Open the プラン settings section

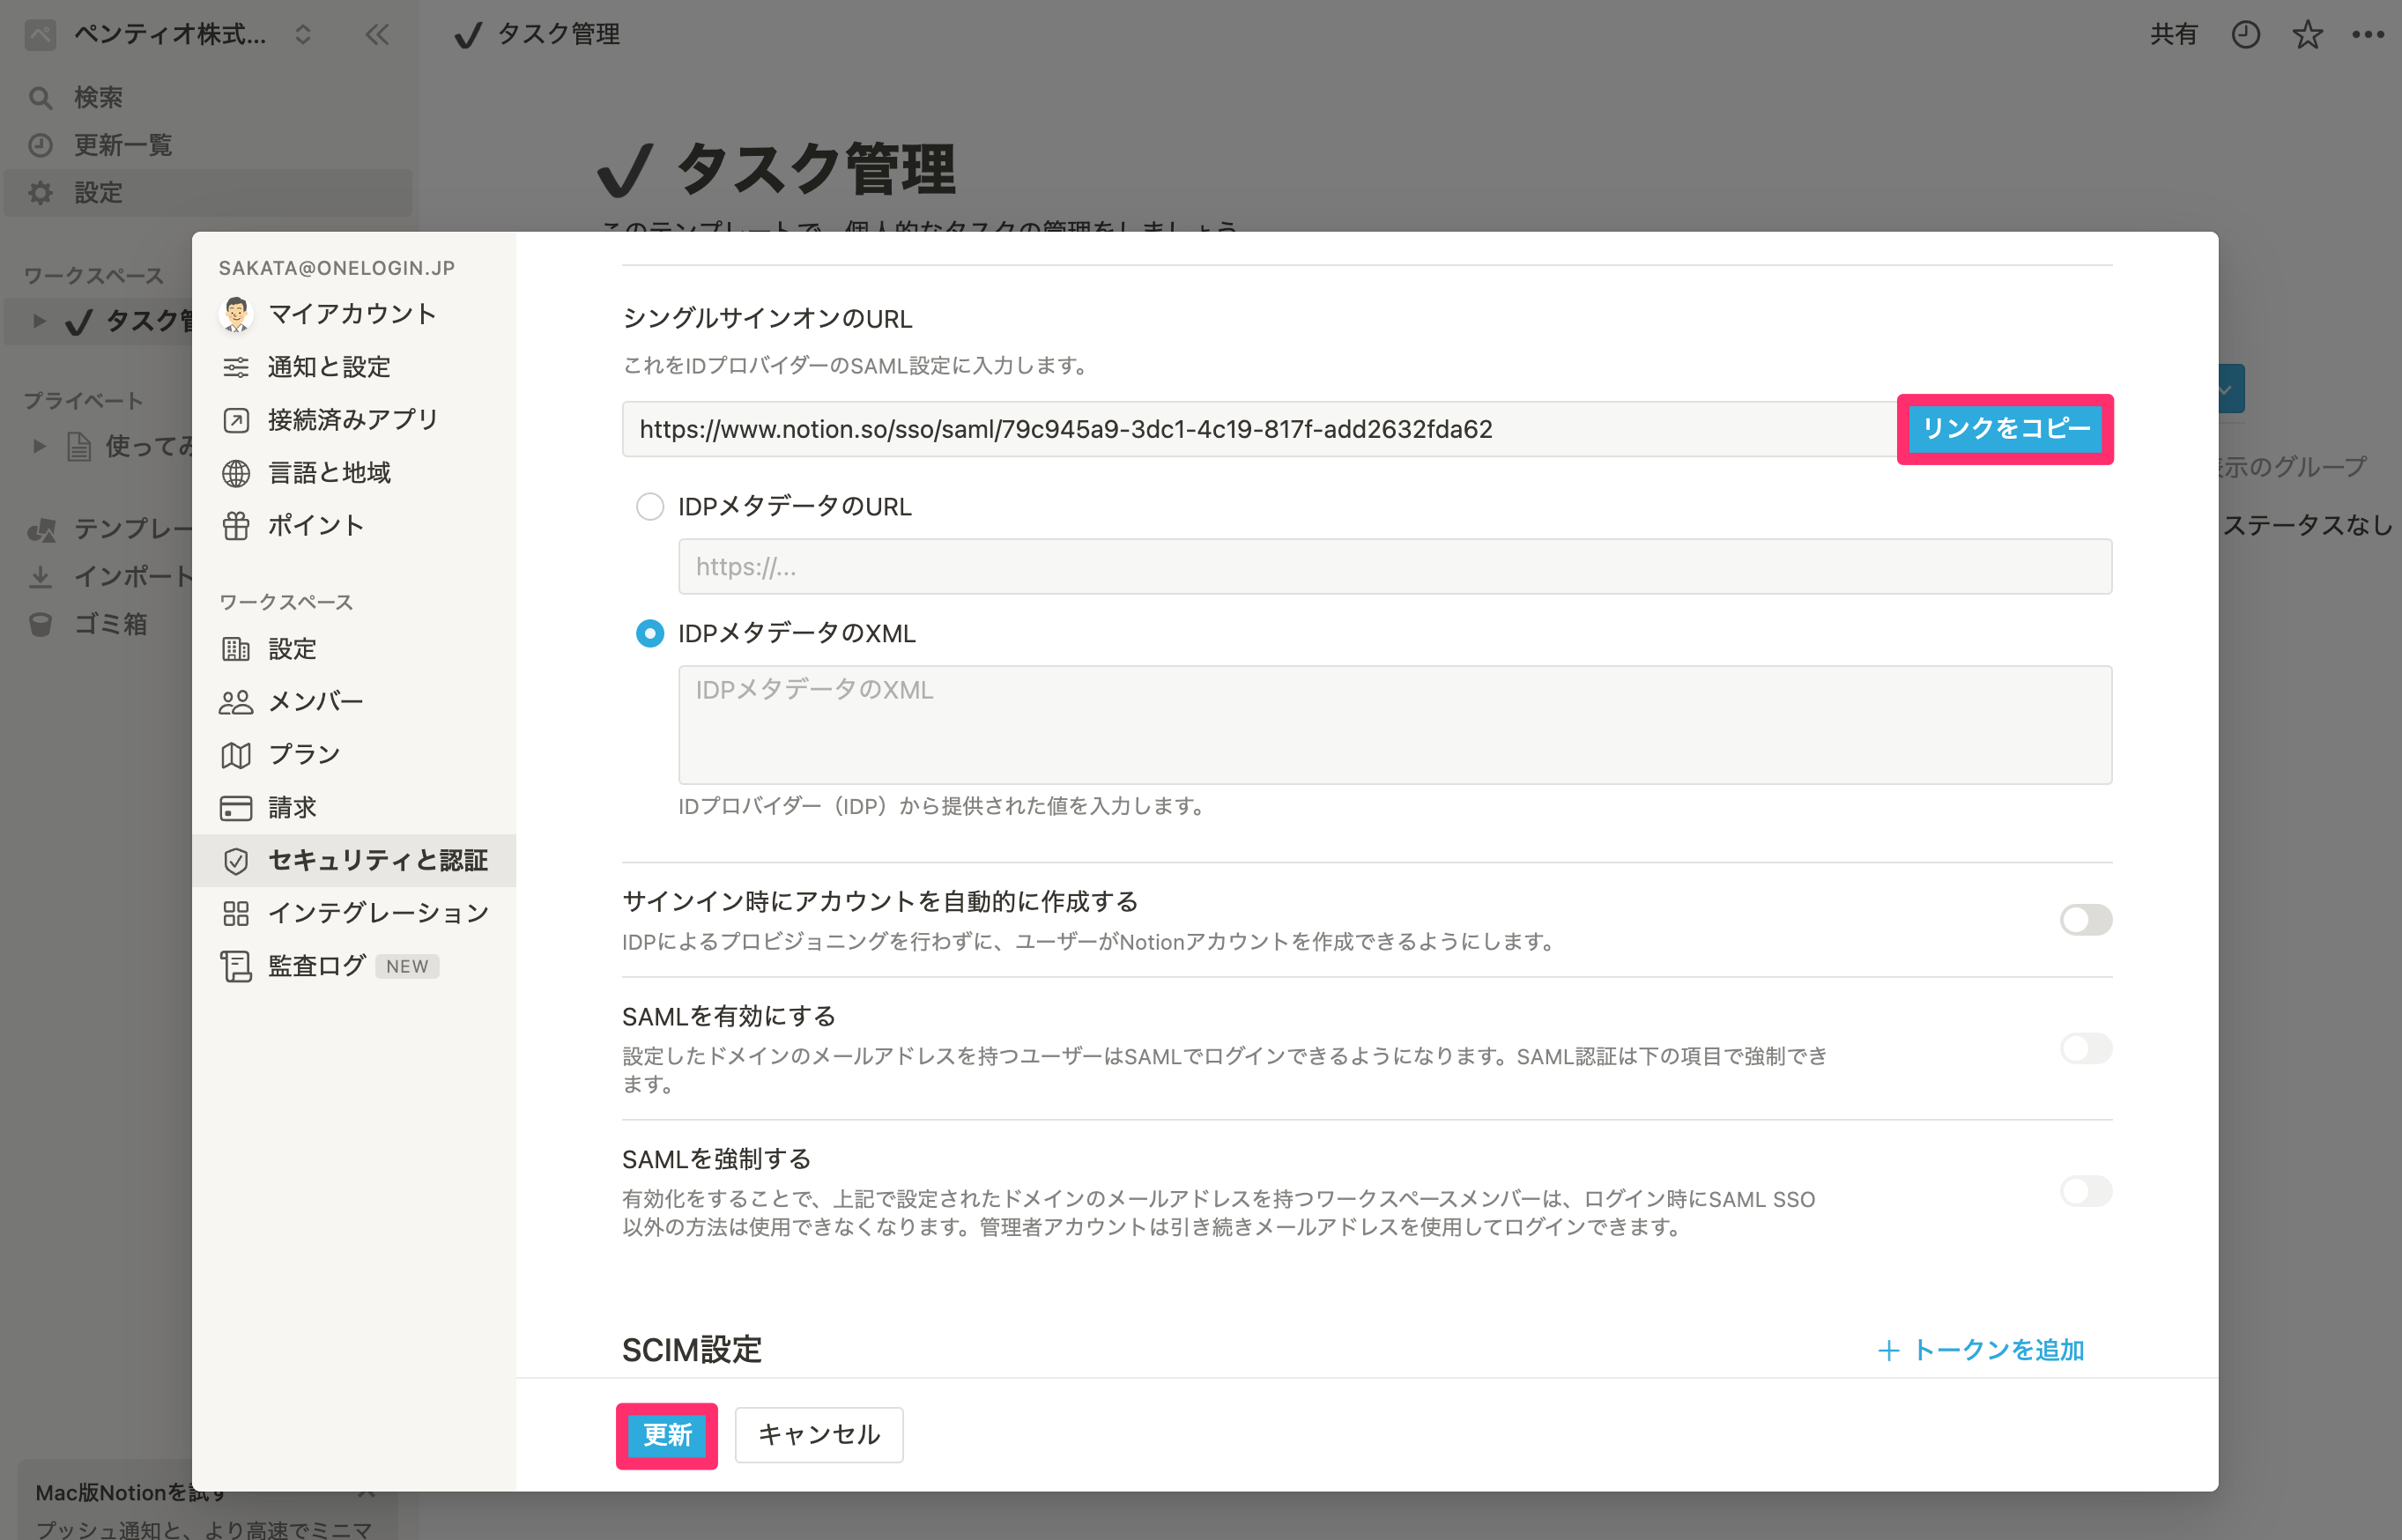click(354, 755)
